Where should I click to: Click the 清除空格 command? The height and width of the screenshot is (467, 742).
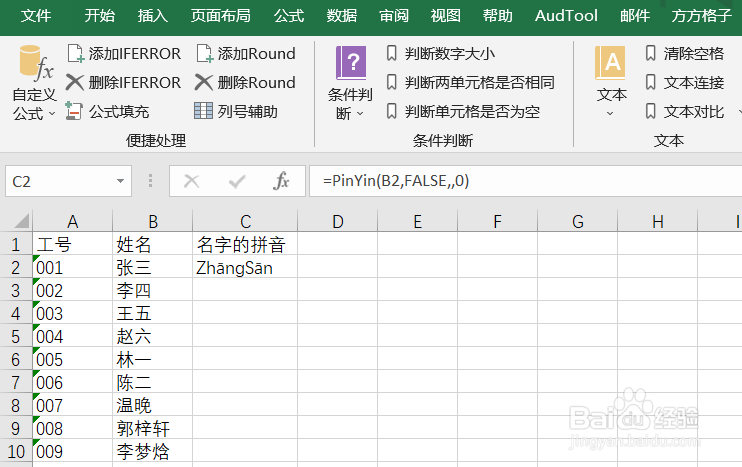coord(685,53)
